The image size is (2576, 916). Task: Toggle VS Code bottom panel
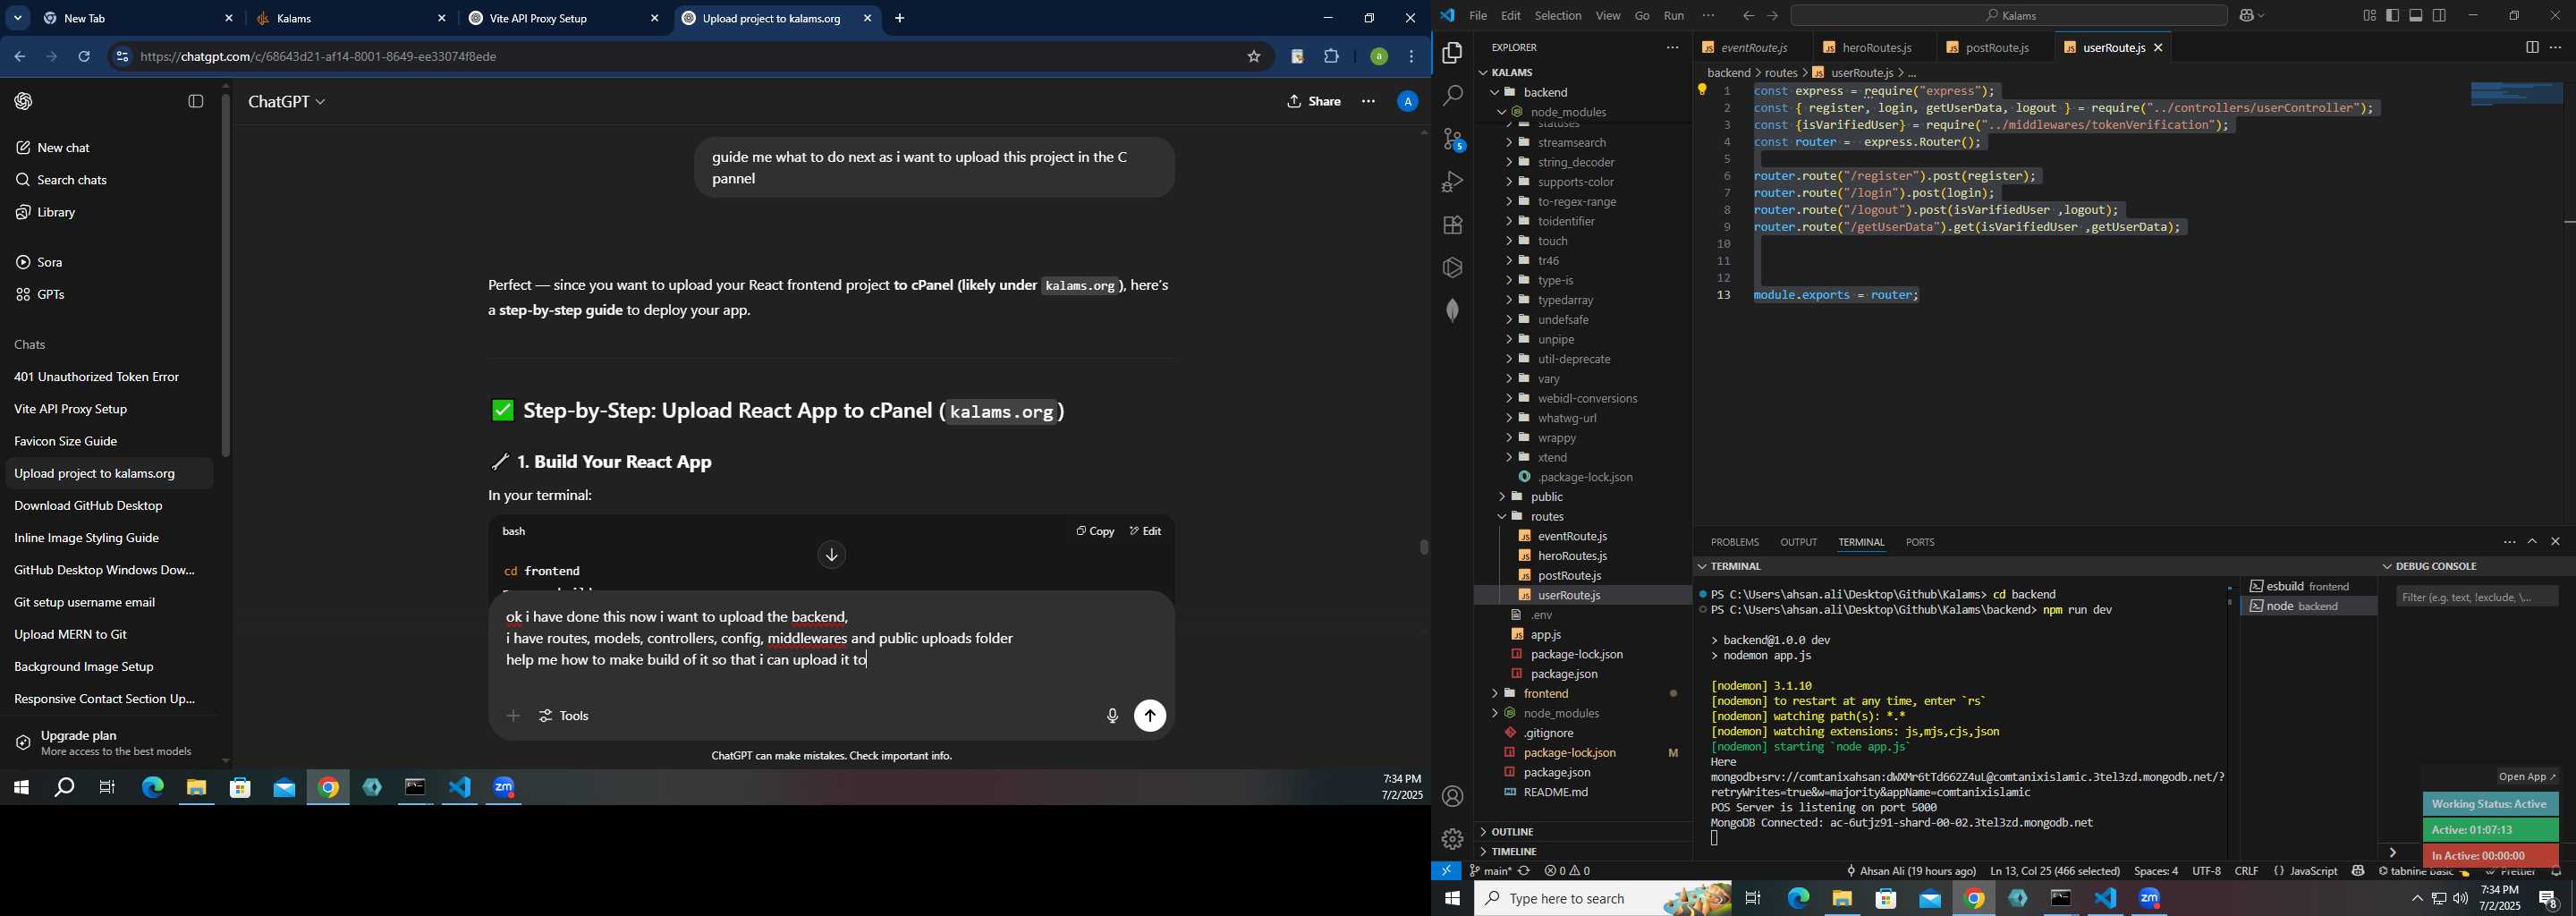click(2416, 16)
